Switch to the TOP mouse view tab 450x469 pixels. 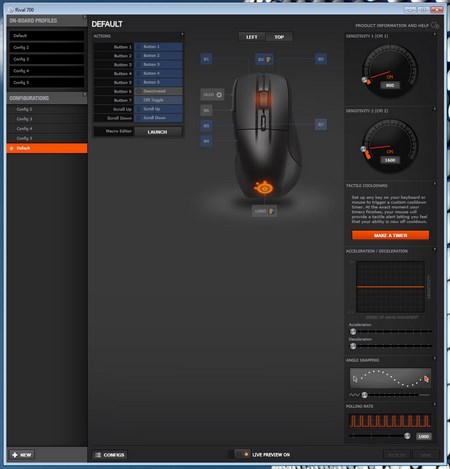279,37
